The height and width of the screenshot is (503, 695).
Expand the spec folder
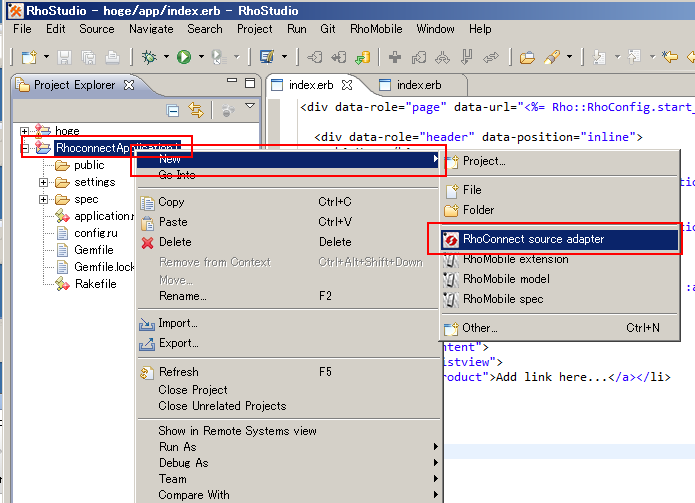pos(43,199)
